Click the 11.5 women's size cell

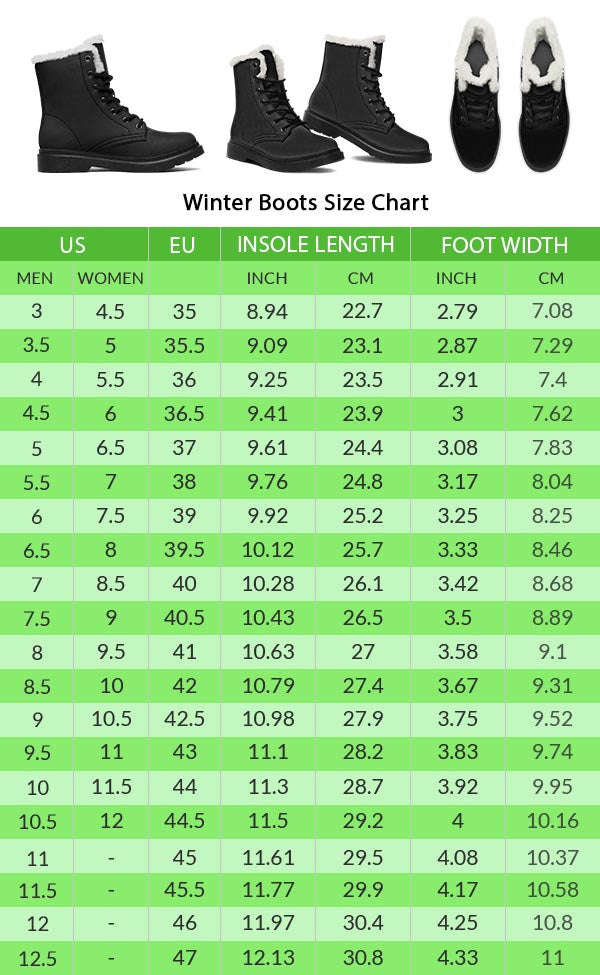(x=110, y=787)
